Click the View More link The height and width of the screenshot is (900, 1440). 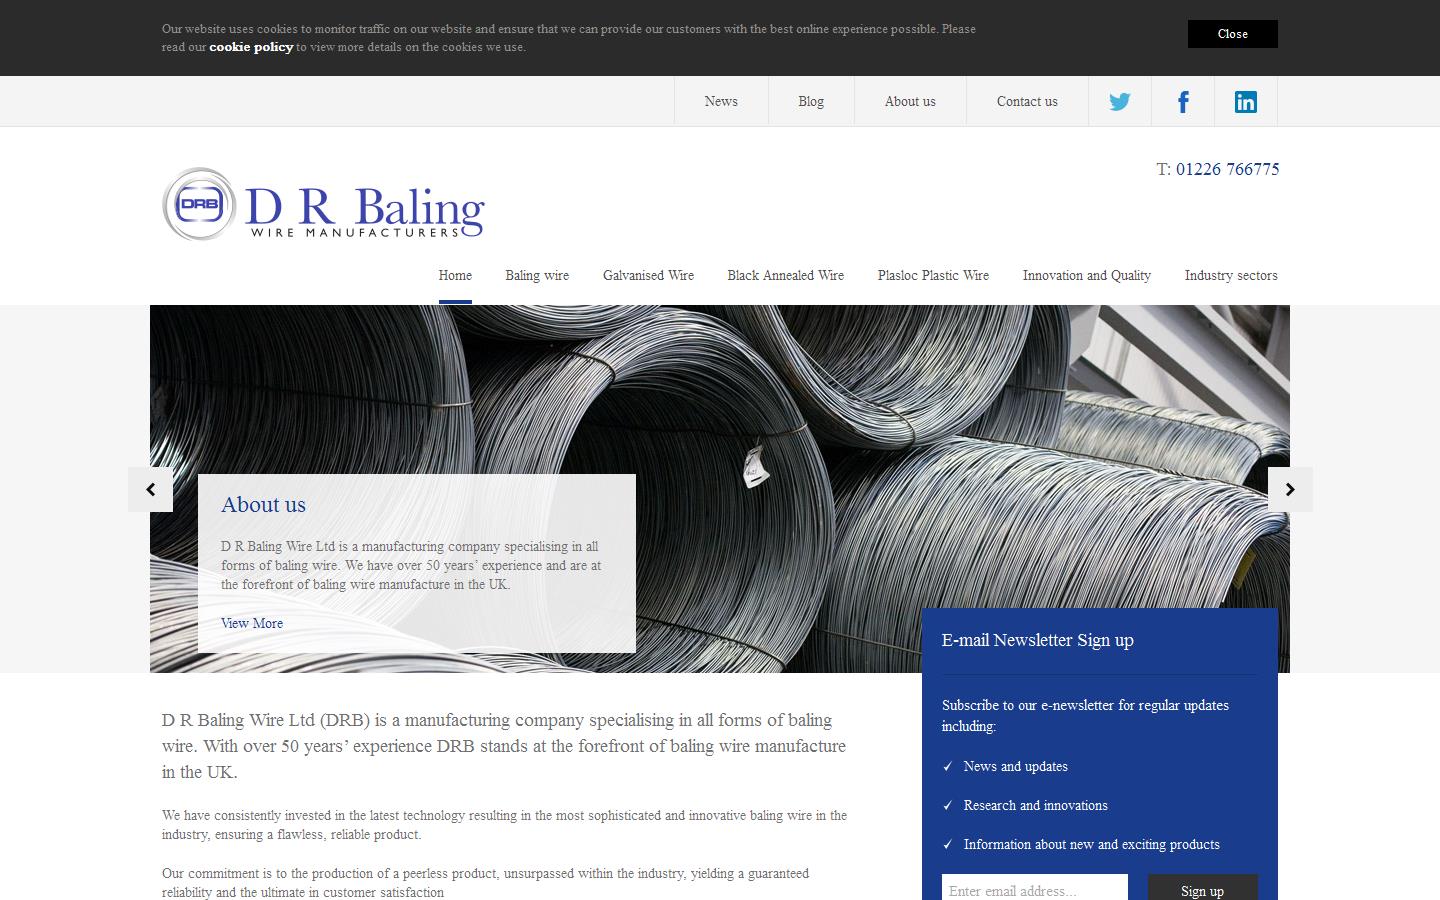[x=252, y=623]
